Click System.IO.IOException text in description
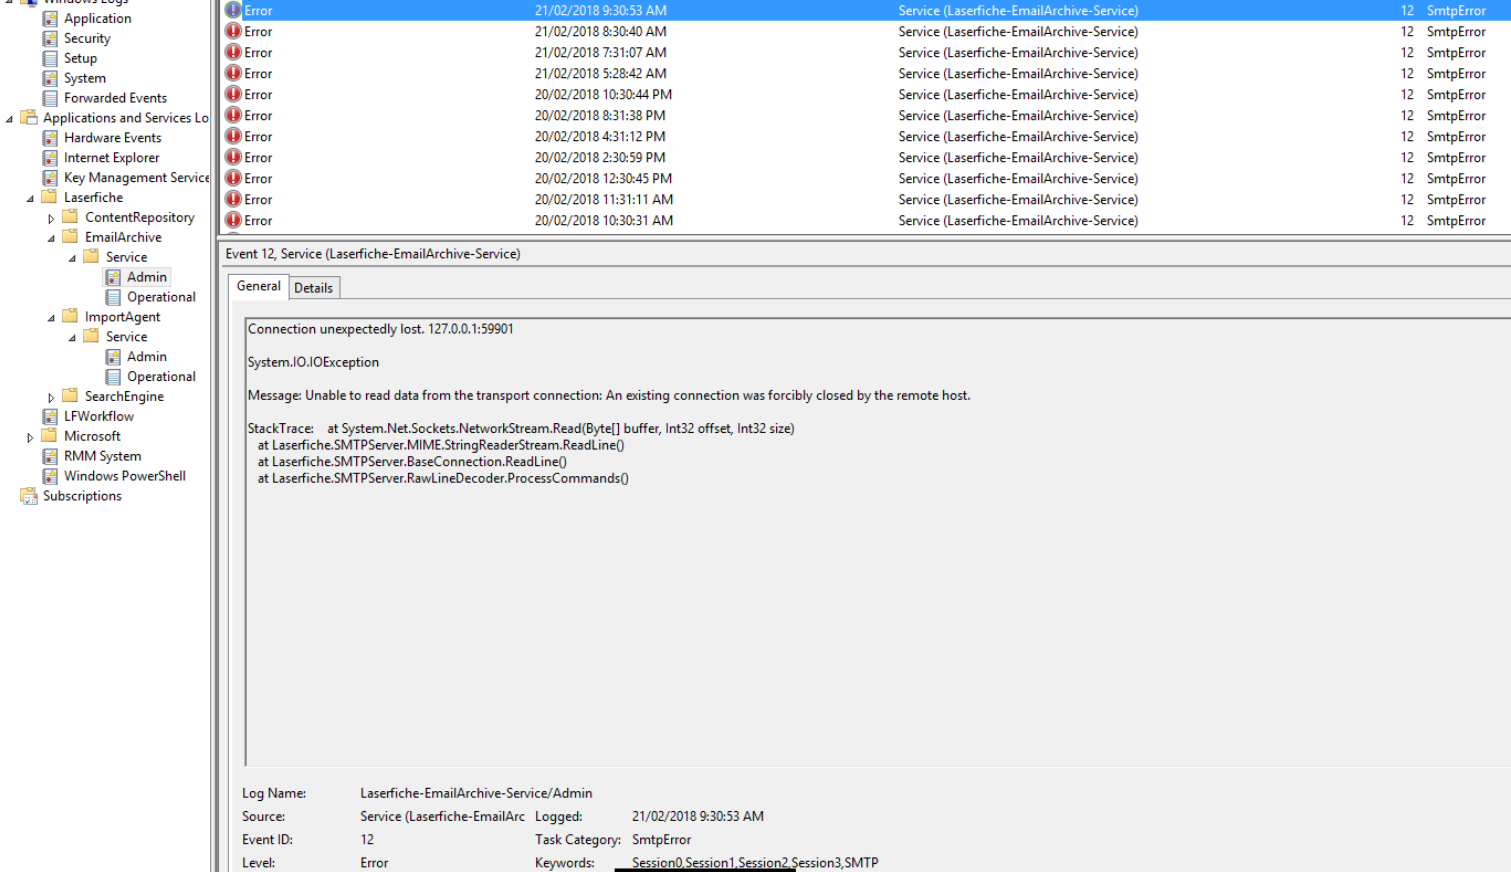The width and height of the screenshot is (1511, 872). (x=313, y=362)
